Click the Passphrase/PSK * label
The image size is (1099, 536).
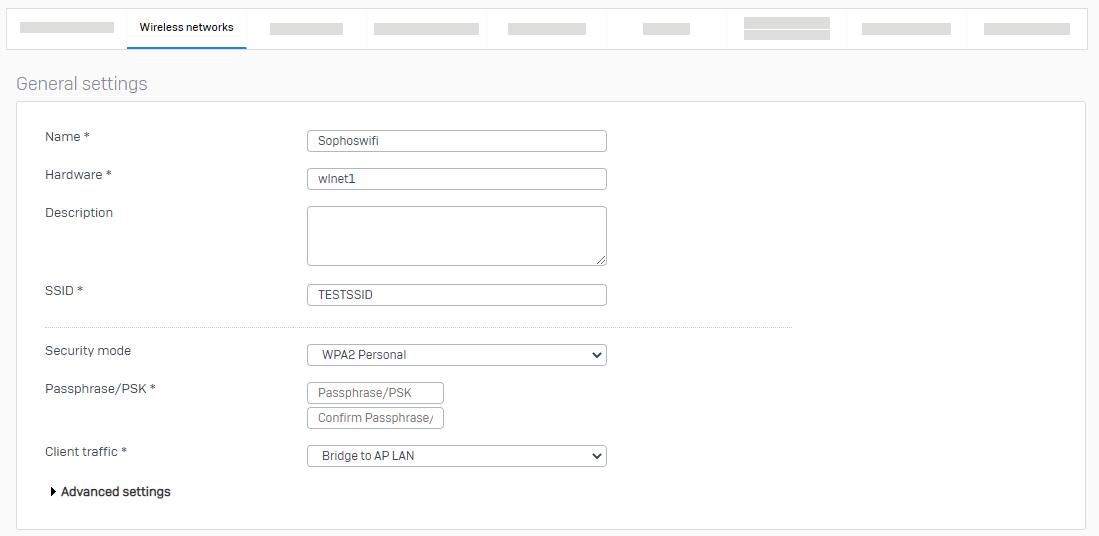click(x=100, y=388)
